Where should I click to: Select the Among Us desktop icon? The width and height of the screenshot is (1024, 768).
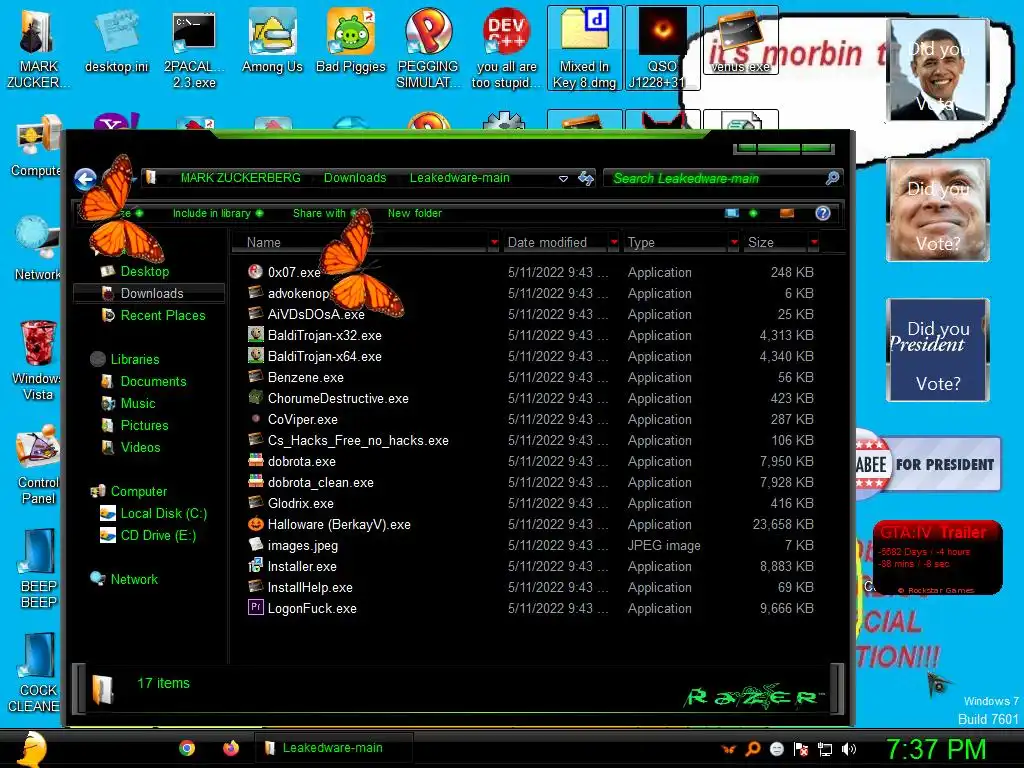click(272, 40)
